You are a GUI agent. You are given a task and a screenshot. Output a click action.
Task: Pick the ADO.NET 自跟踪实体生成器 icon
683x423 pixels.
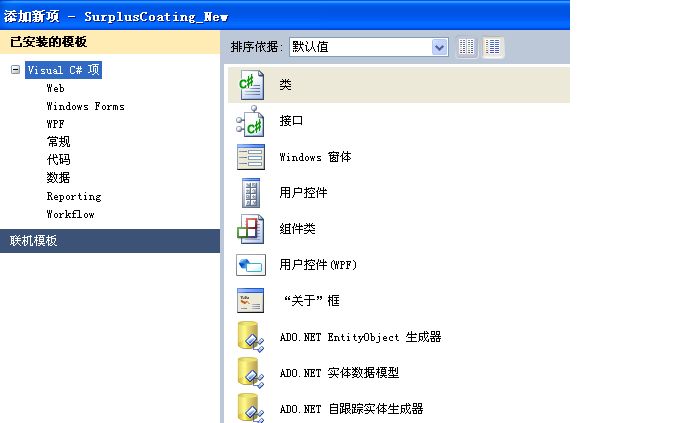[x=250, y=408]
